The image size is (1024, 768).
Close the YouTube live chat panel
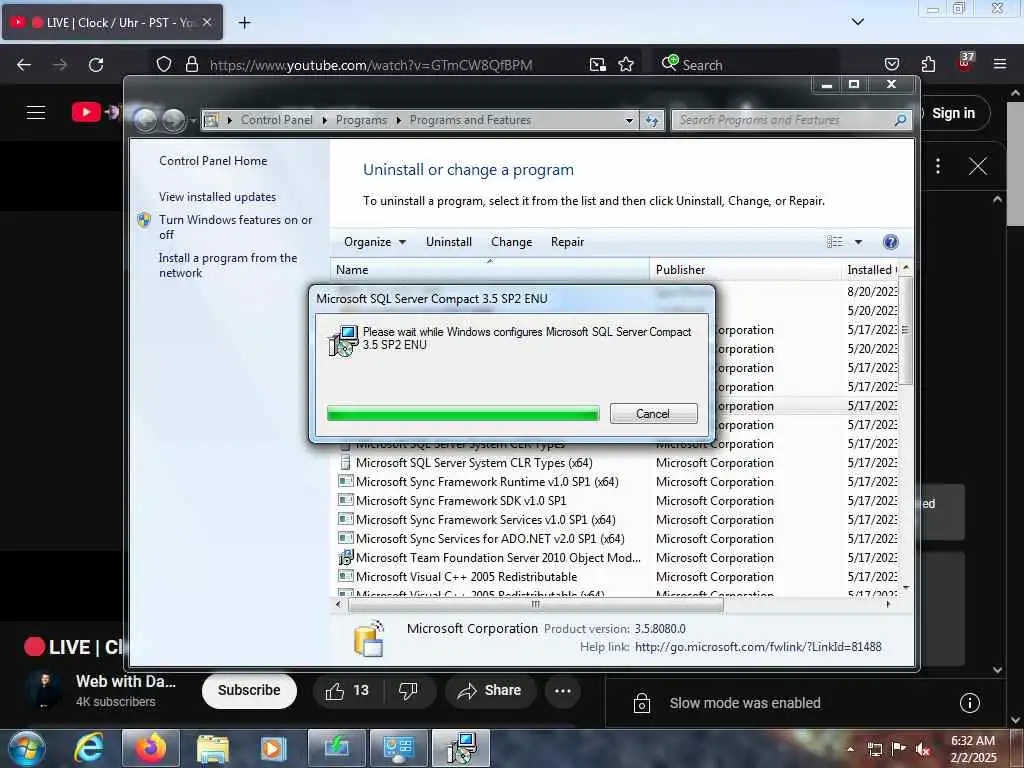(x=978, y=166)
